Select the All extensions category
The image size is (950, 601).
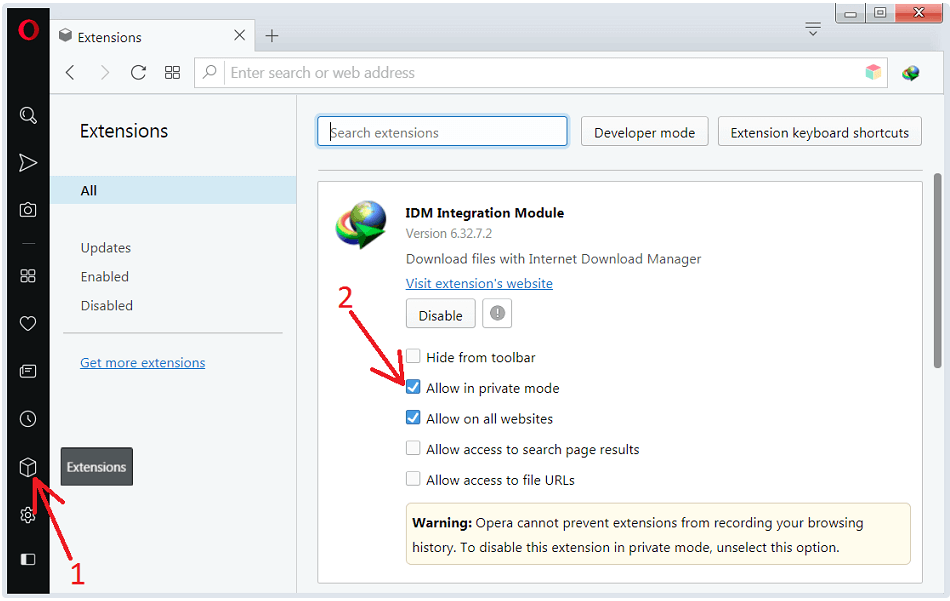click(x=173, y=190)
